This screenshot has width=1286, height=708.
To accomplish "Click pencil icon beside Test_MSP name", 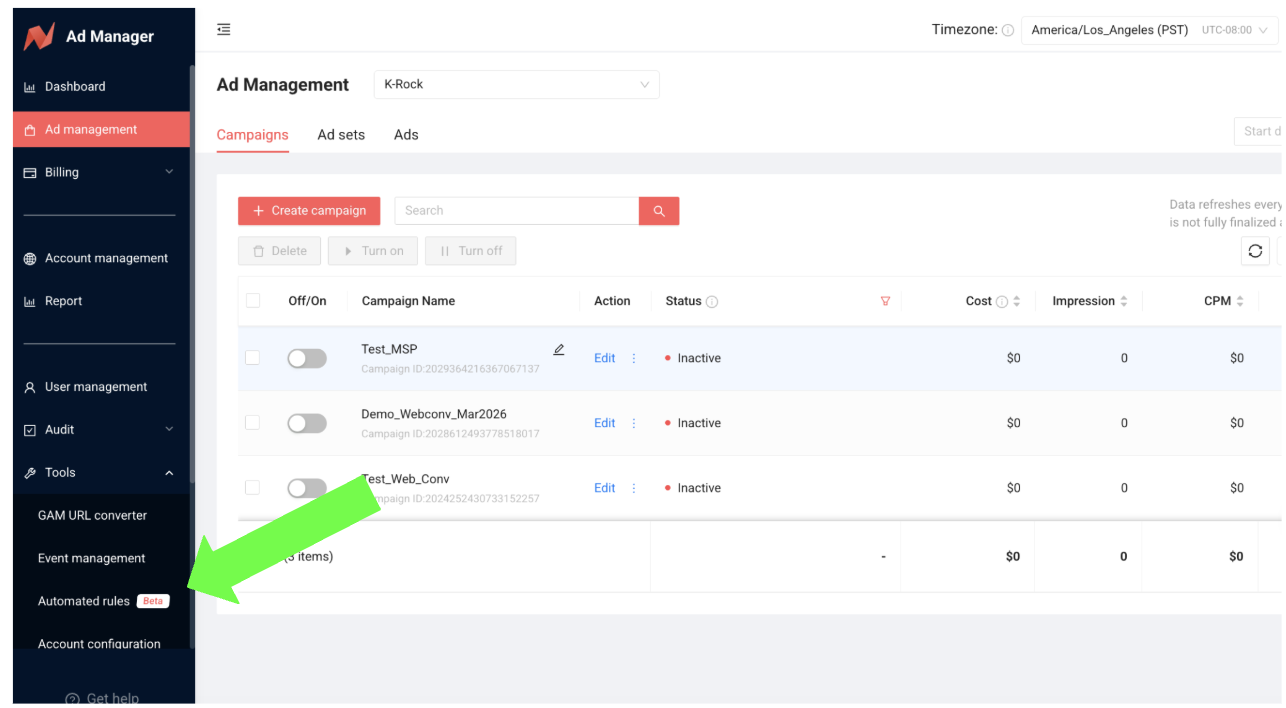I will (x=559, y=350).
